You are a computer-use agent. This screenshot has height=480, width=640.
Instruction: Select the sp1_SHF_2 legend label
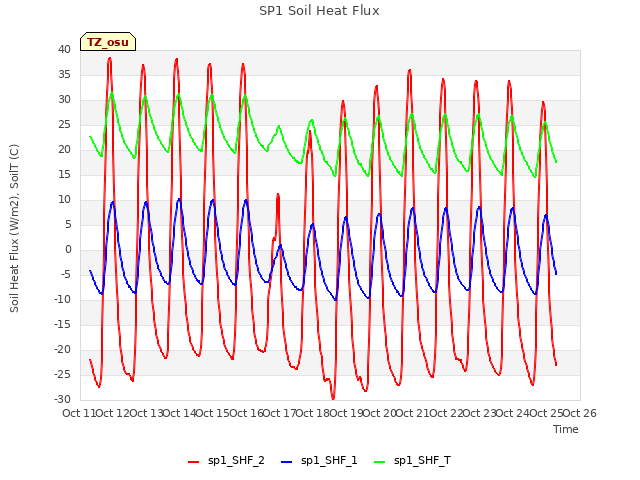coord(236,460)
